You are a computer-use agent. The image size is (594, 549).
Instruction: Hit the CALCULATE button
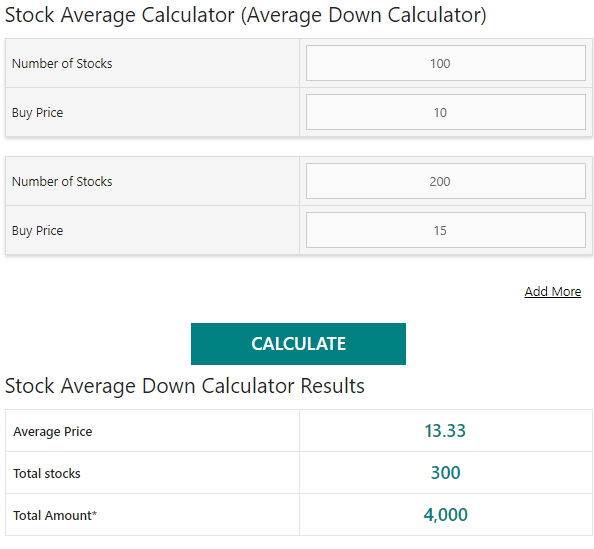pyautogui.click(x=298, y=344)
